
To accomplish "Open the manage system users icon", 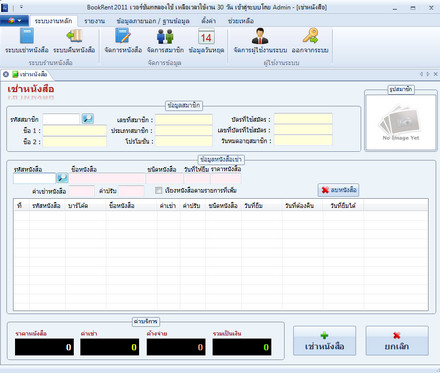I will [260, 36].
